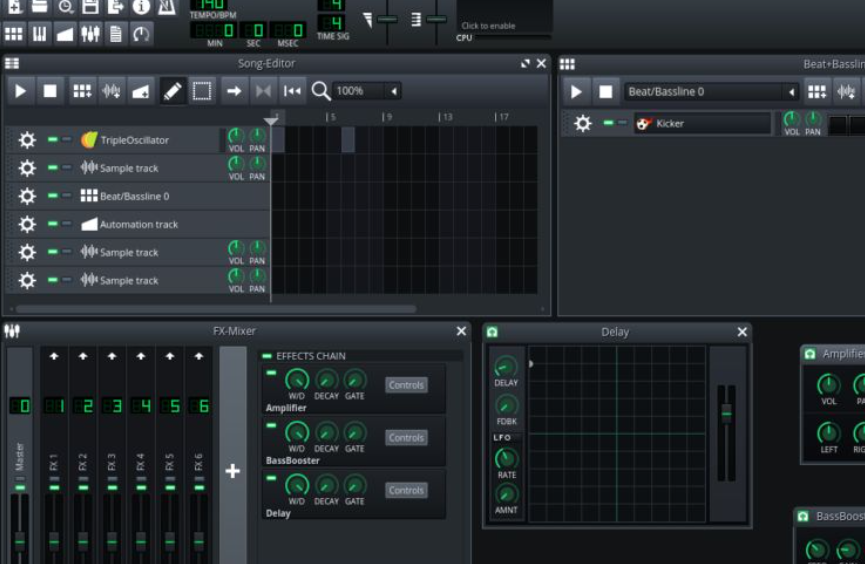Stop playback in Song-Editor
The height and width of the screenshot is (564, 865).
coord(50,91)
